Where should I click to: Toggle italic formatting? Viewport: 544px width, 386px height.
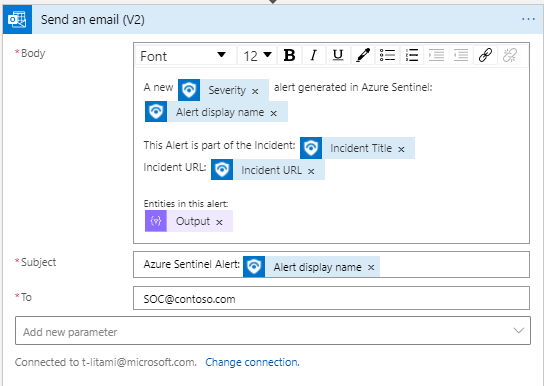314,55
